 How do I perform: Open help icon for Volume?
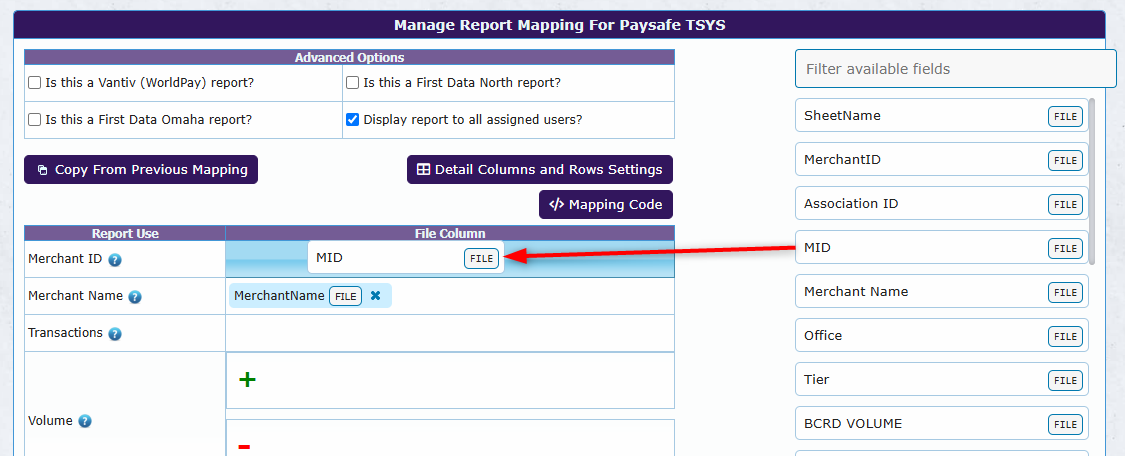pyautogui.click(x=85, y=421)
